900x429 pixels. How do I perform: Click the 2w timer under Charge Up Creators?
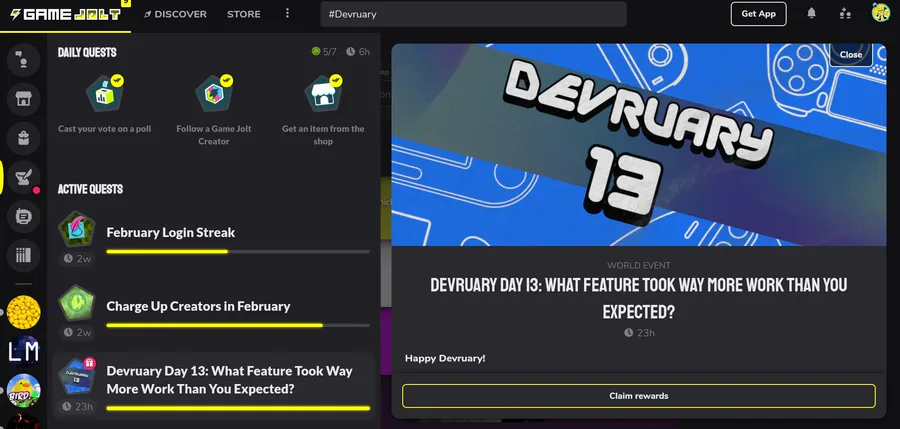pos(78,332)
